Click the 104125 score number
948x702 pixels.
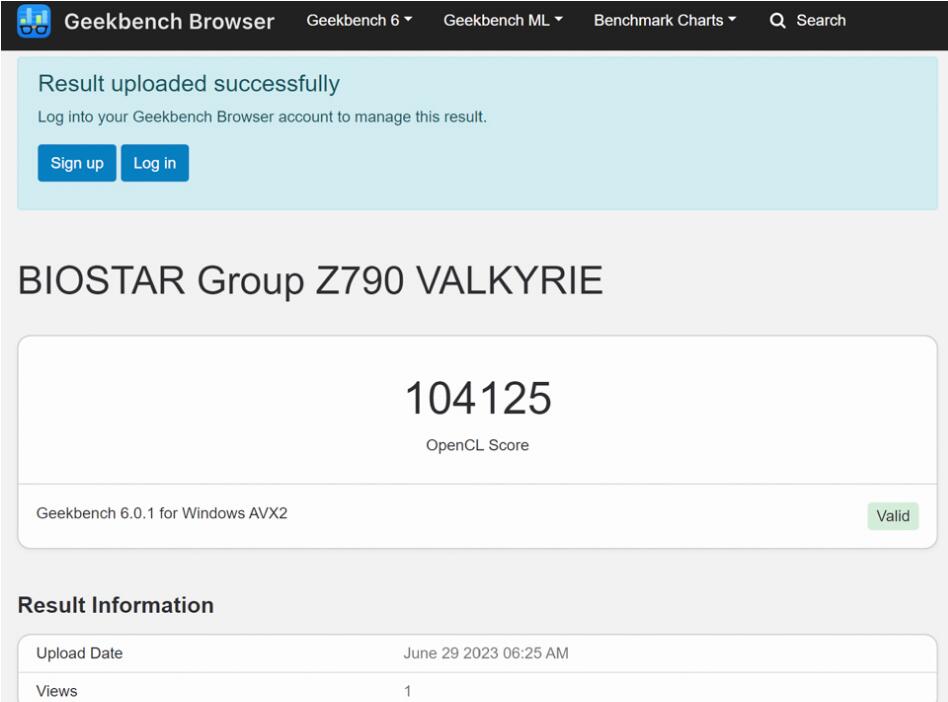click(477, 400)
